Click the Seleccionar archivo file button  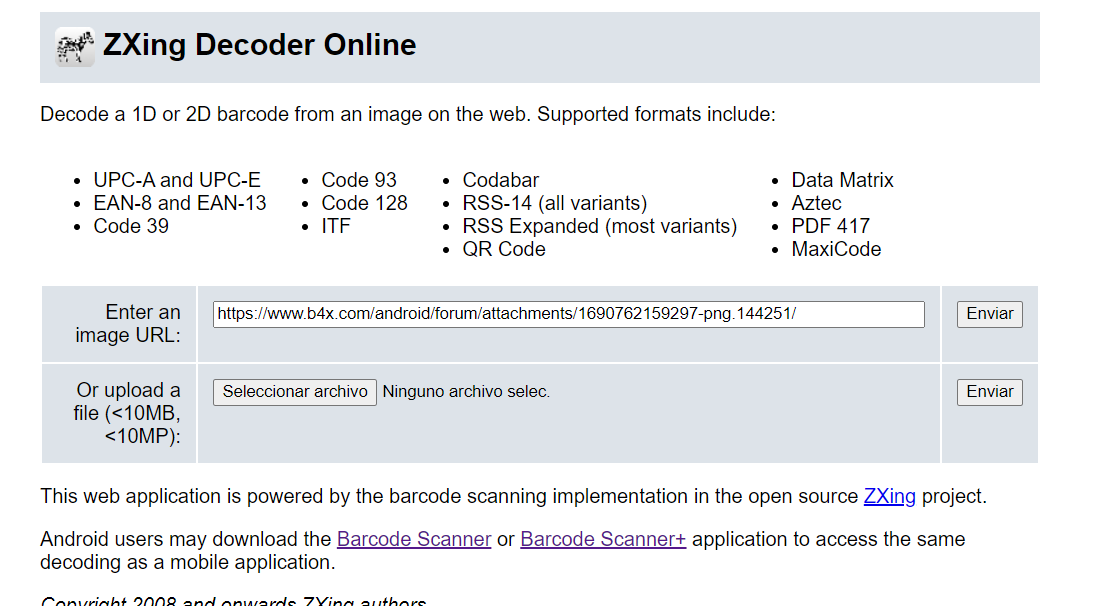tap(295, 392)
